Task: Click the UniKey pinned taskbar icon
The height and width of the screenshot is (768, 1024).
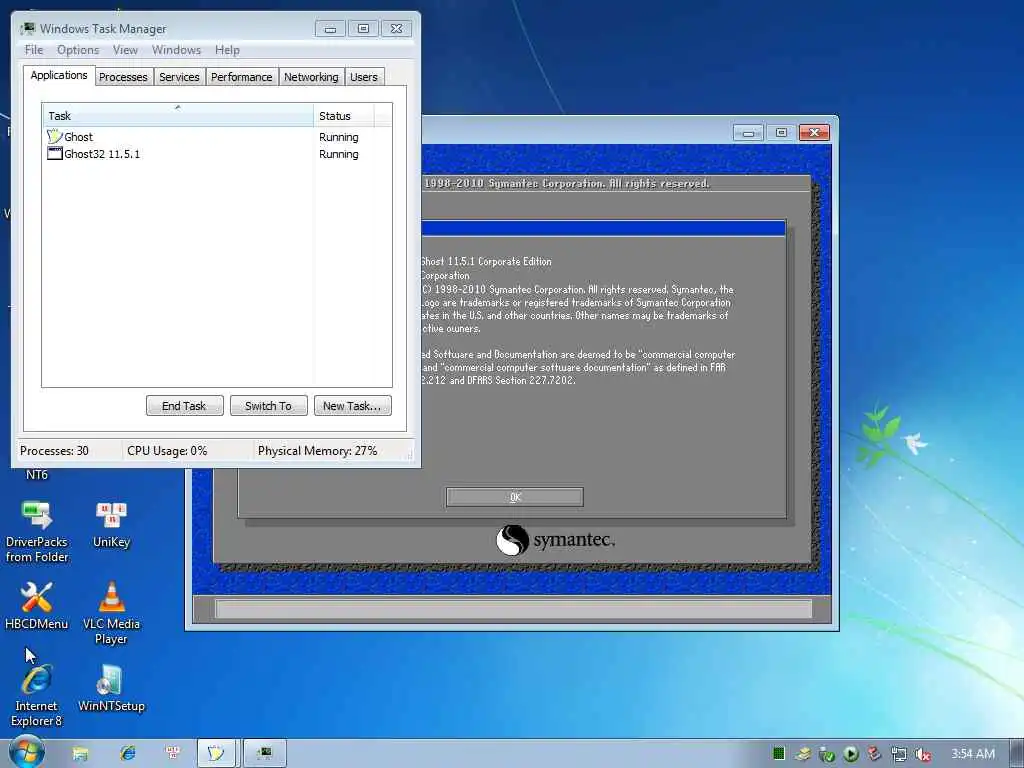Action: tap(173, 753)
